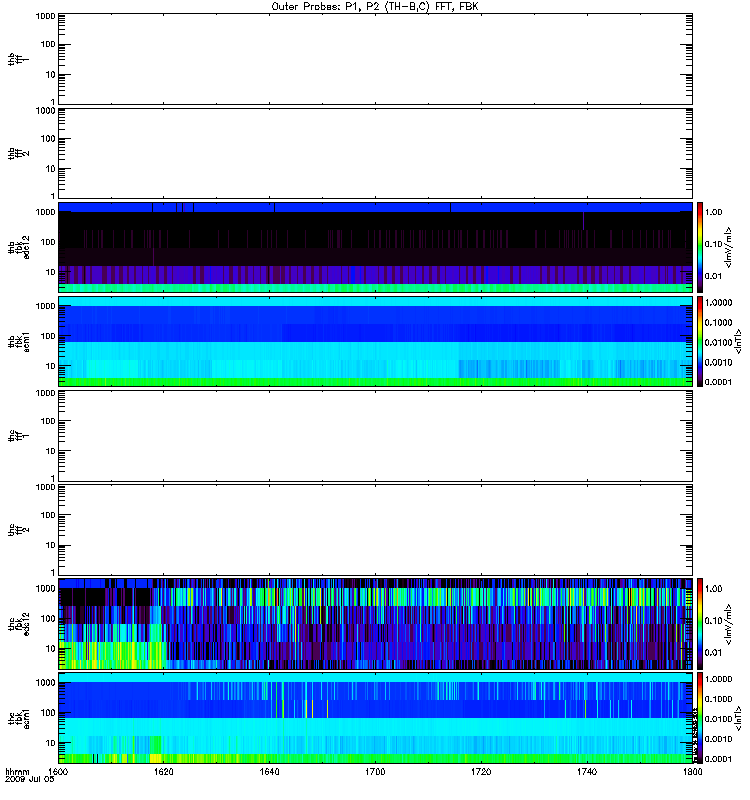
Task: Click inside the thb fbk edc12 spectrogram
Action: [375, 247]
